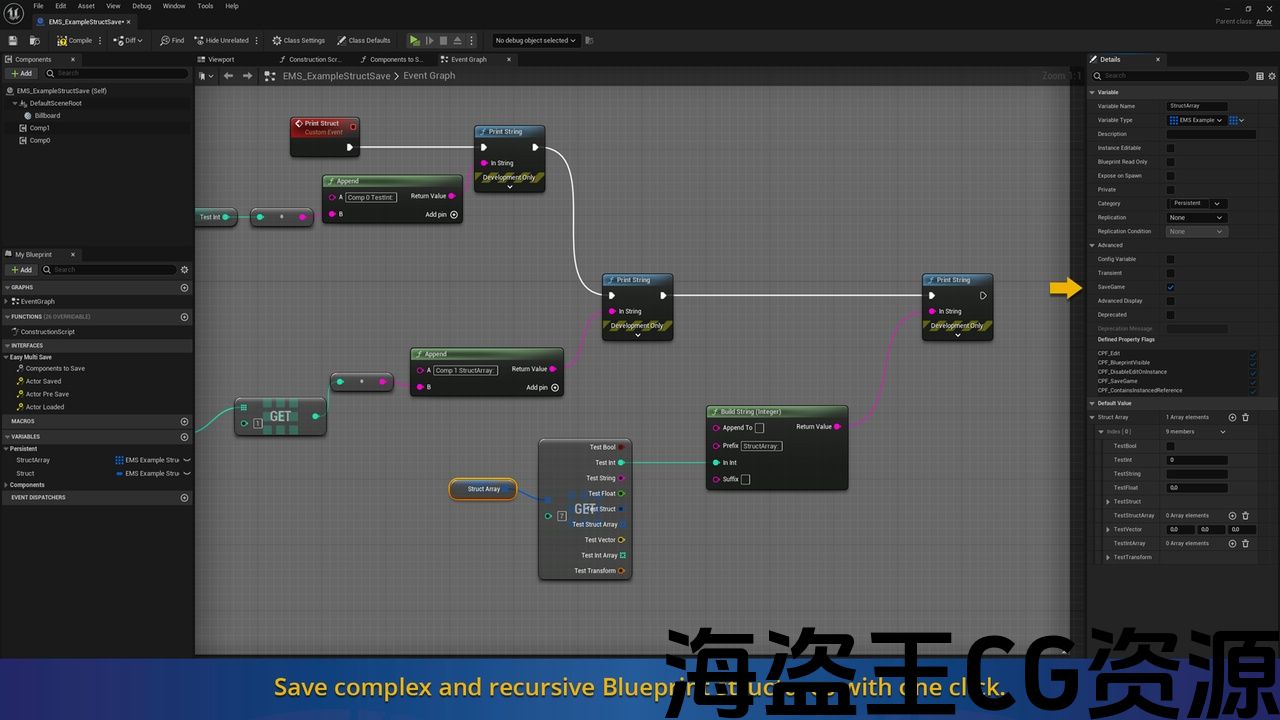Open the Window menu

pyautogui.click(x=174, y=6)
